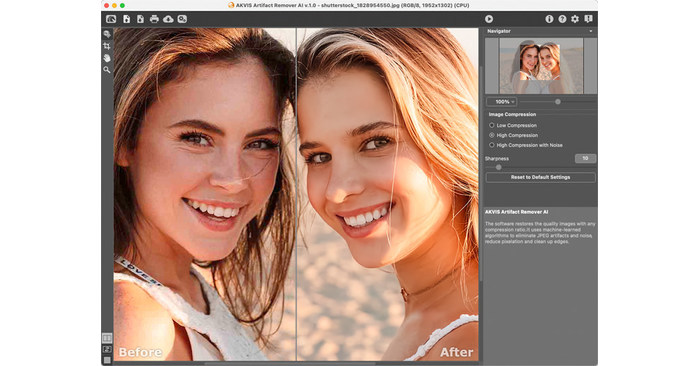The height and width of the screenshot is (366, 699).
Task: Open Preferences with the gear icon
Action: pyautogui.click(x=575, y=19)
